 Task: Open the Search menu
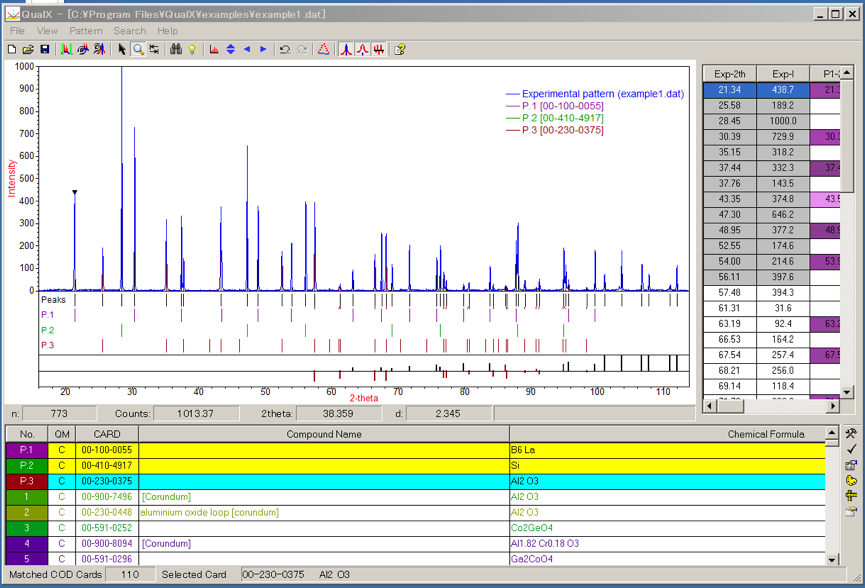[129, 31]
